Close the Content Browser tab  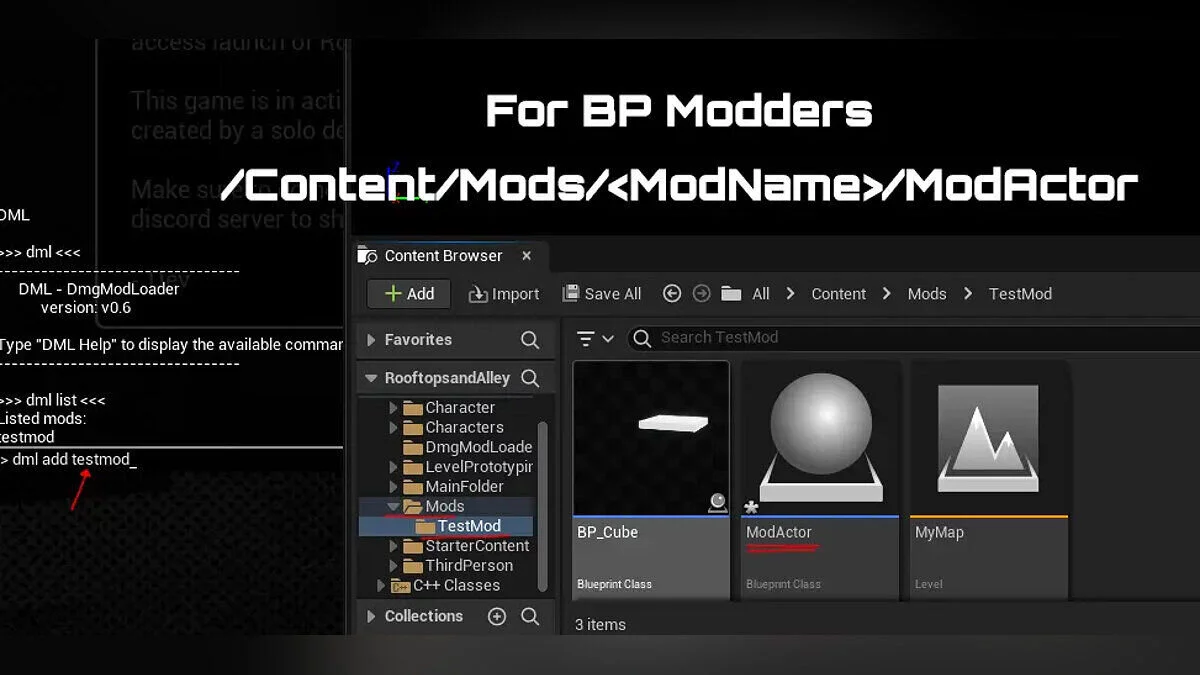point(527,256)
